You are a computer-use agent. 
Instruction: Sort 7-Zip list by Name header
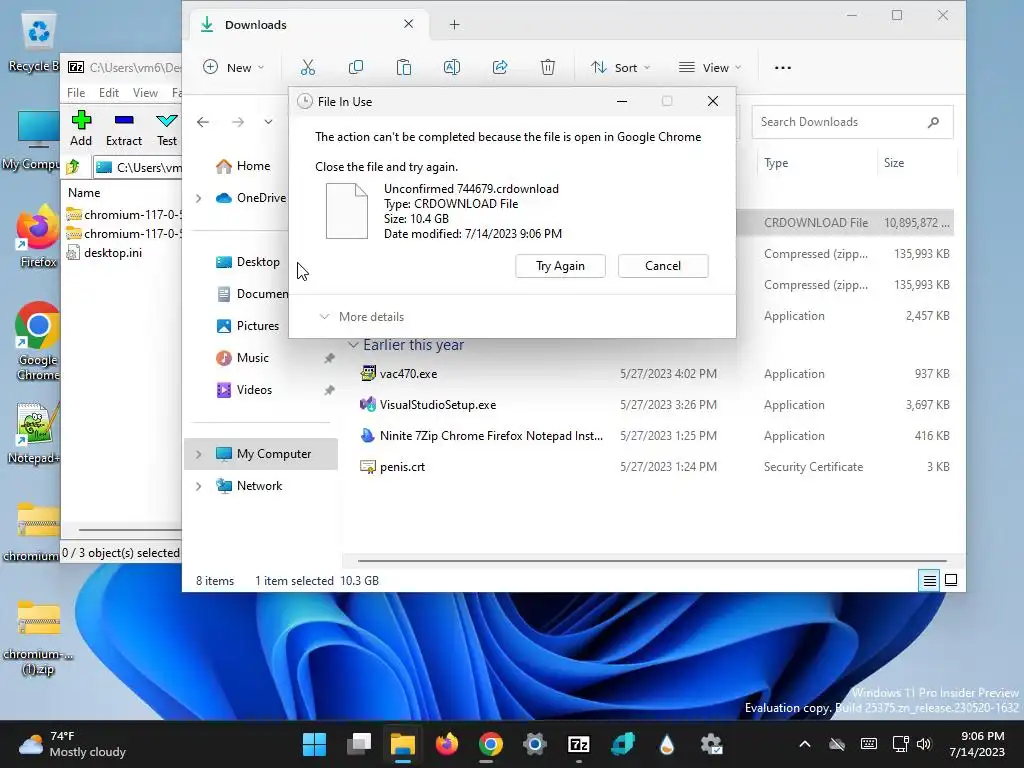coord(84,193)
